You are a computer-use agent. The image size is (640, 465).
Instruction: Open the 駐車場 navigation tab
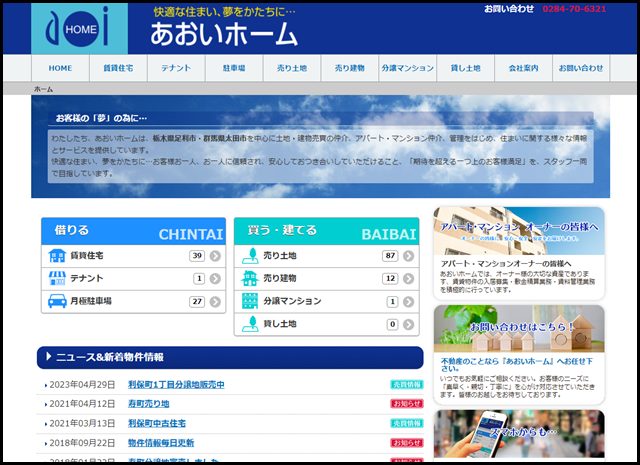pos(234,68)
